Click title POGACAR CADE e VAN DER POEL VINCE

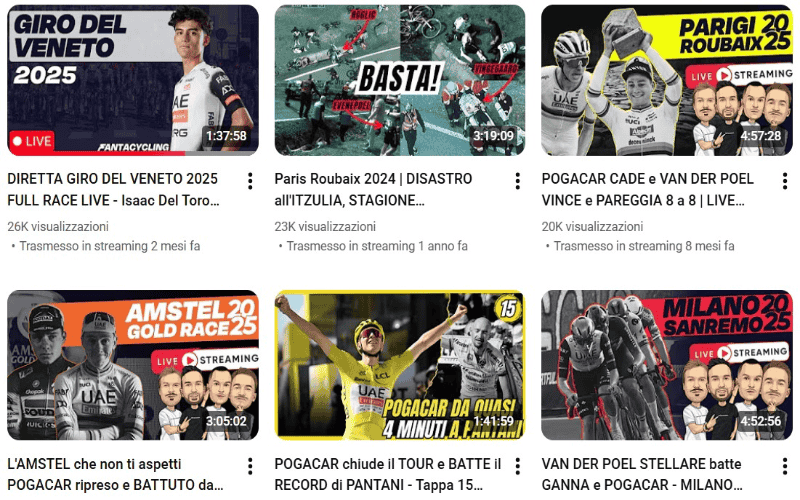(x=647, y=190)
